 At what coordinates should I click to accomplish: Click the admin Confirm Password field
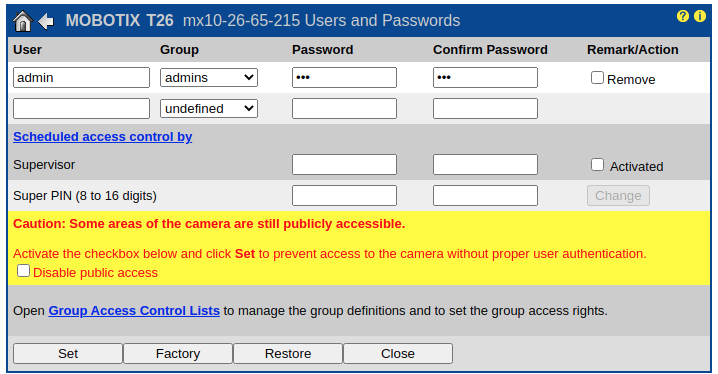click(485, 78)
